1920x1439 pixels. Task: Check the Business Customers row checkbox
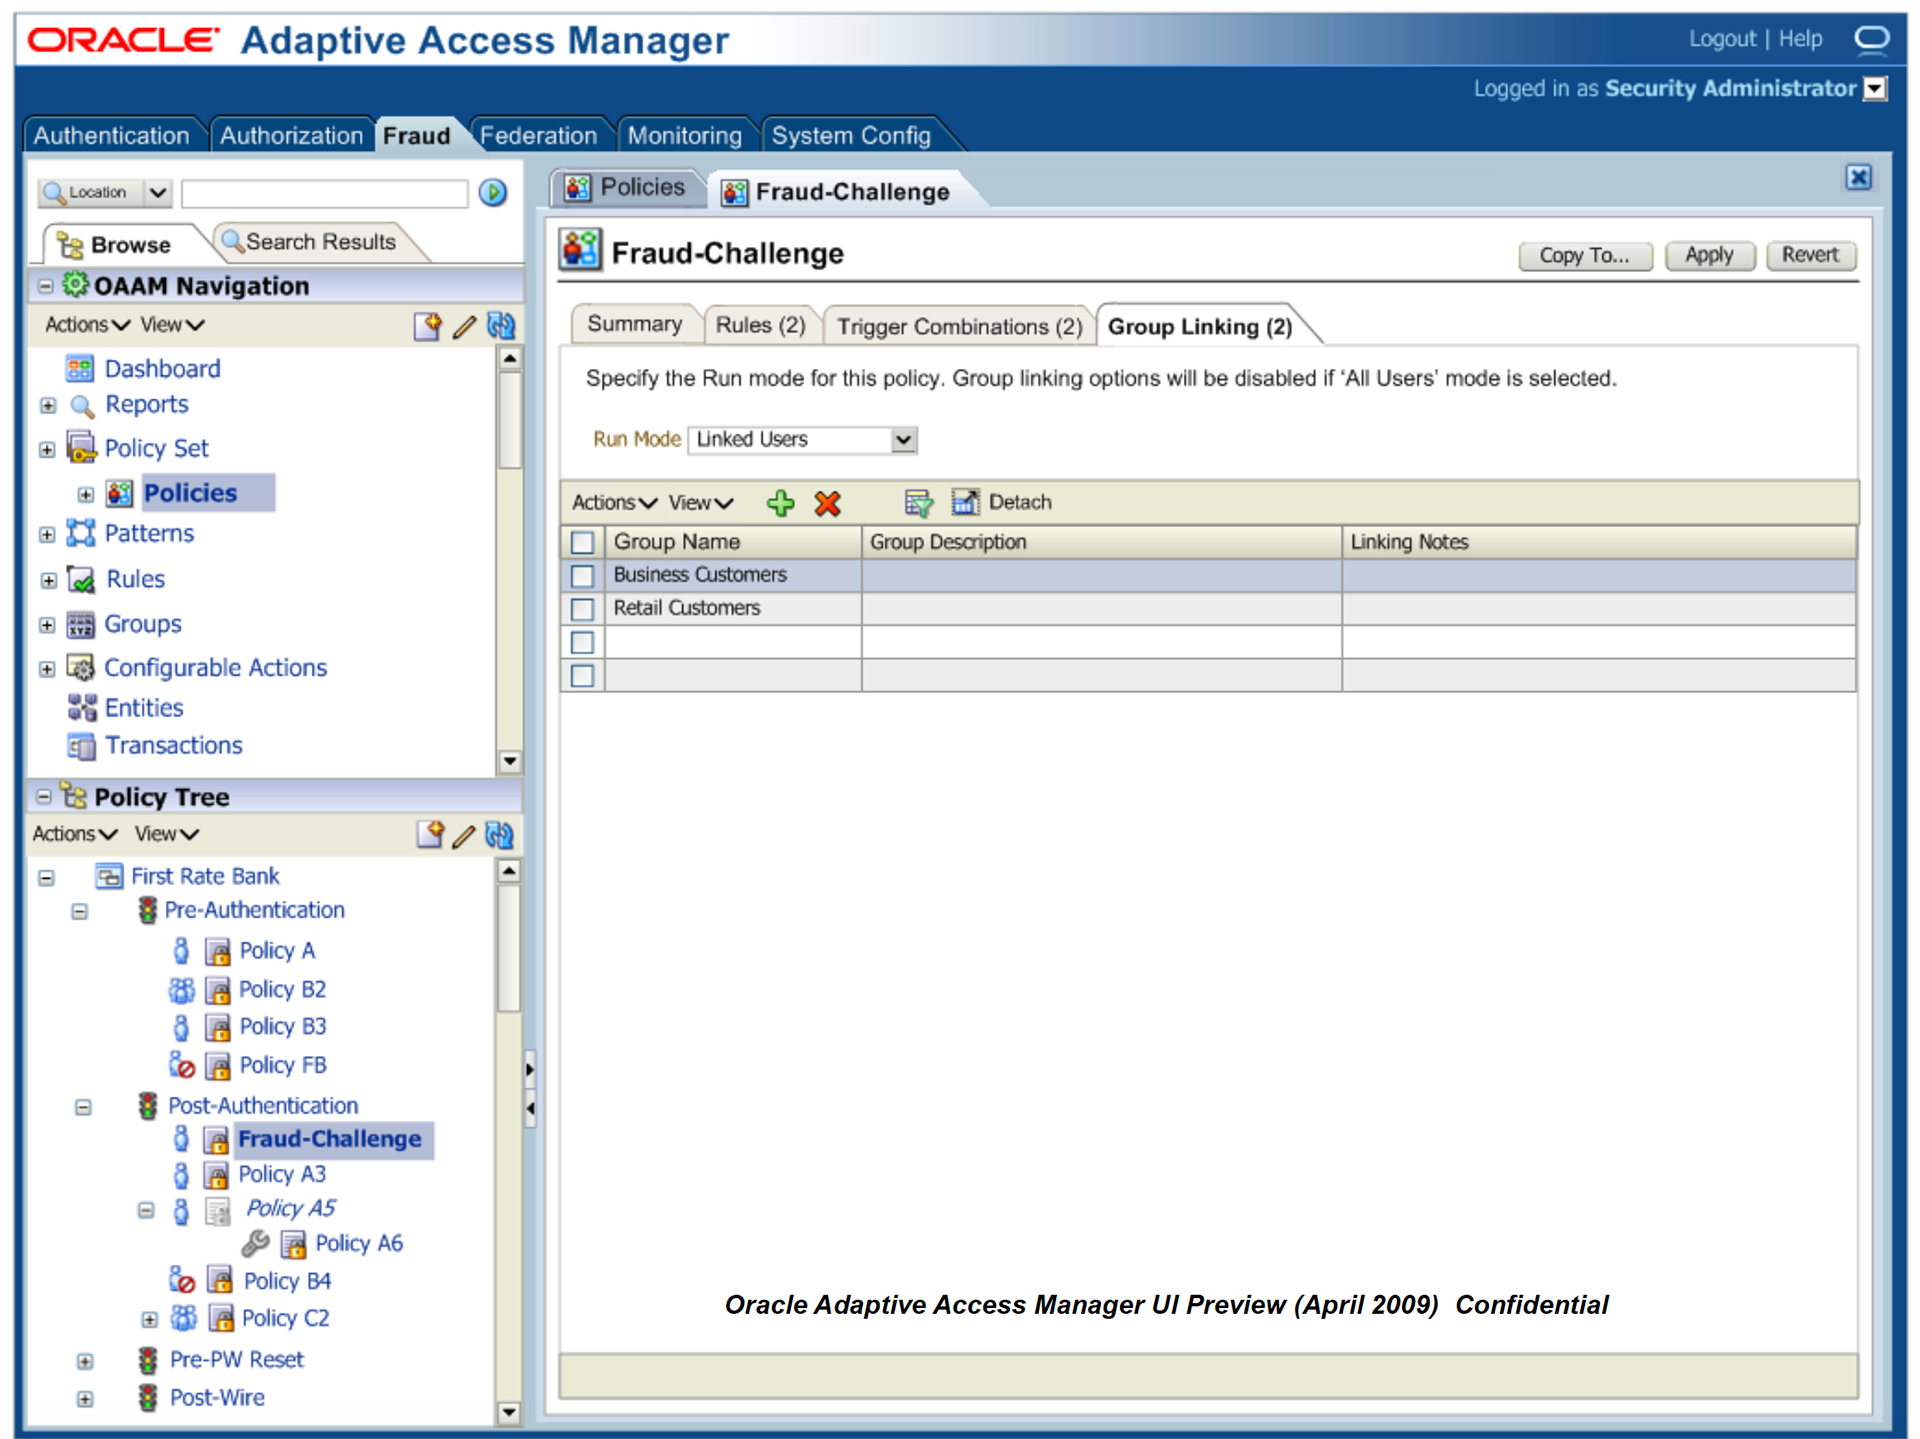(x=582, y=576)
